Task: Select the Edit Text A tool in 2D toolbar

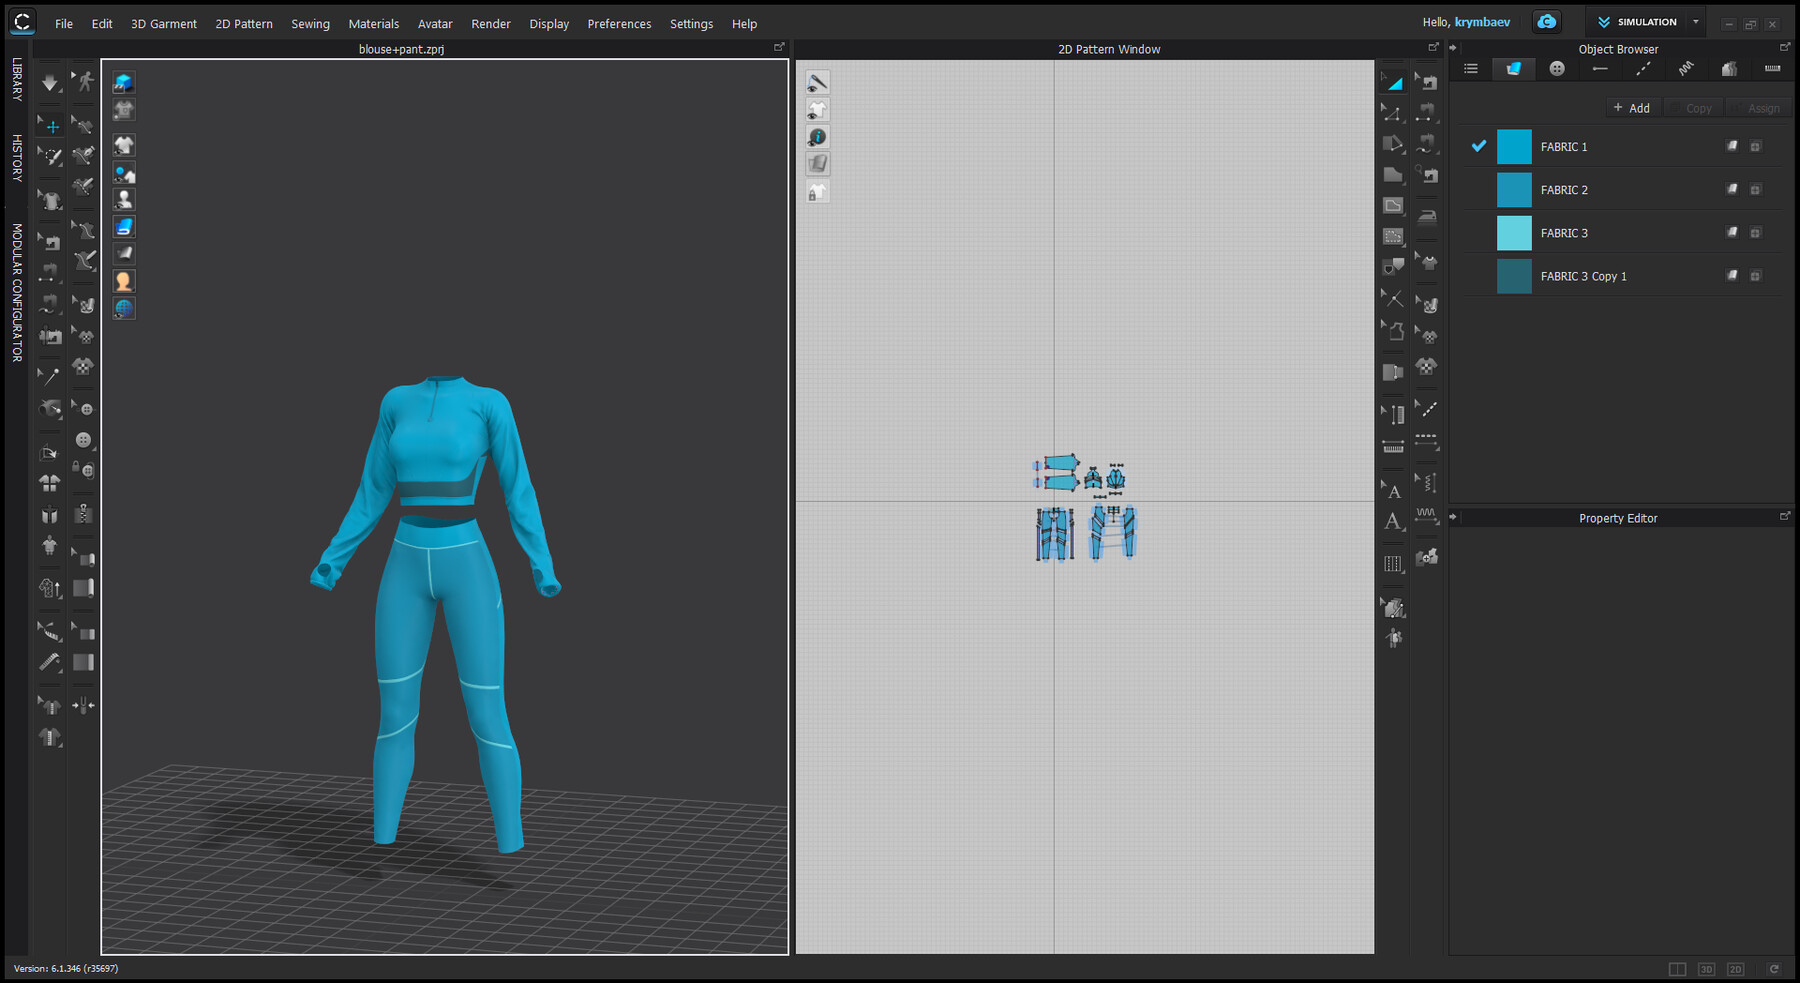Action: [1394, 490]
